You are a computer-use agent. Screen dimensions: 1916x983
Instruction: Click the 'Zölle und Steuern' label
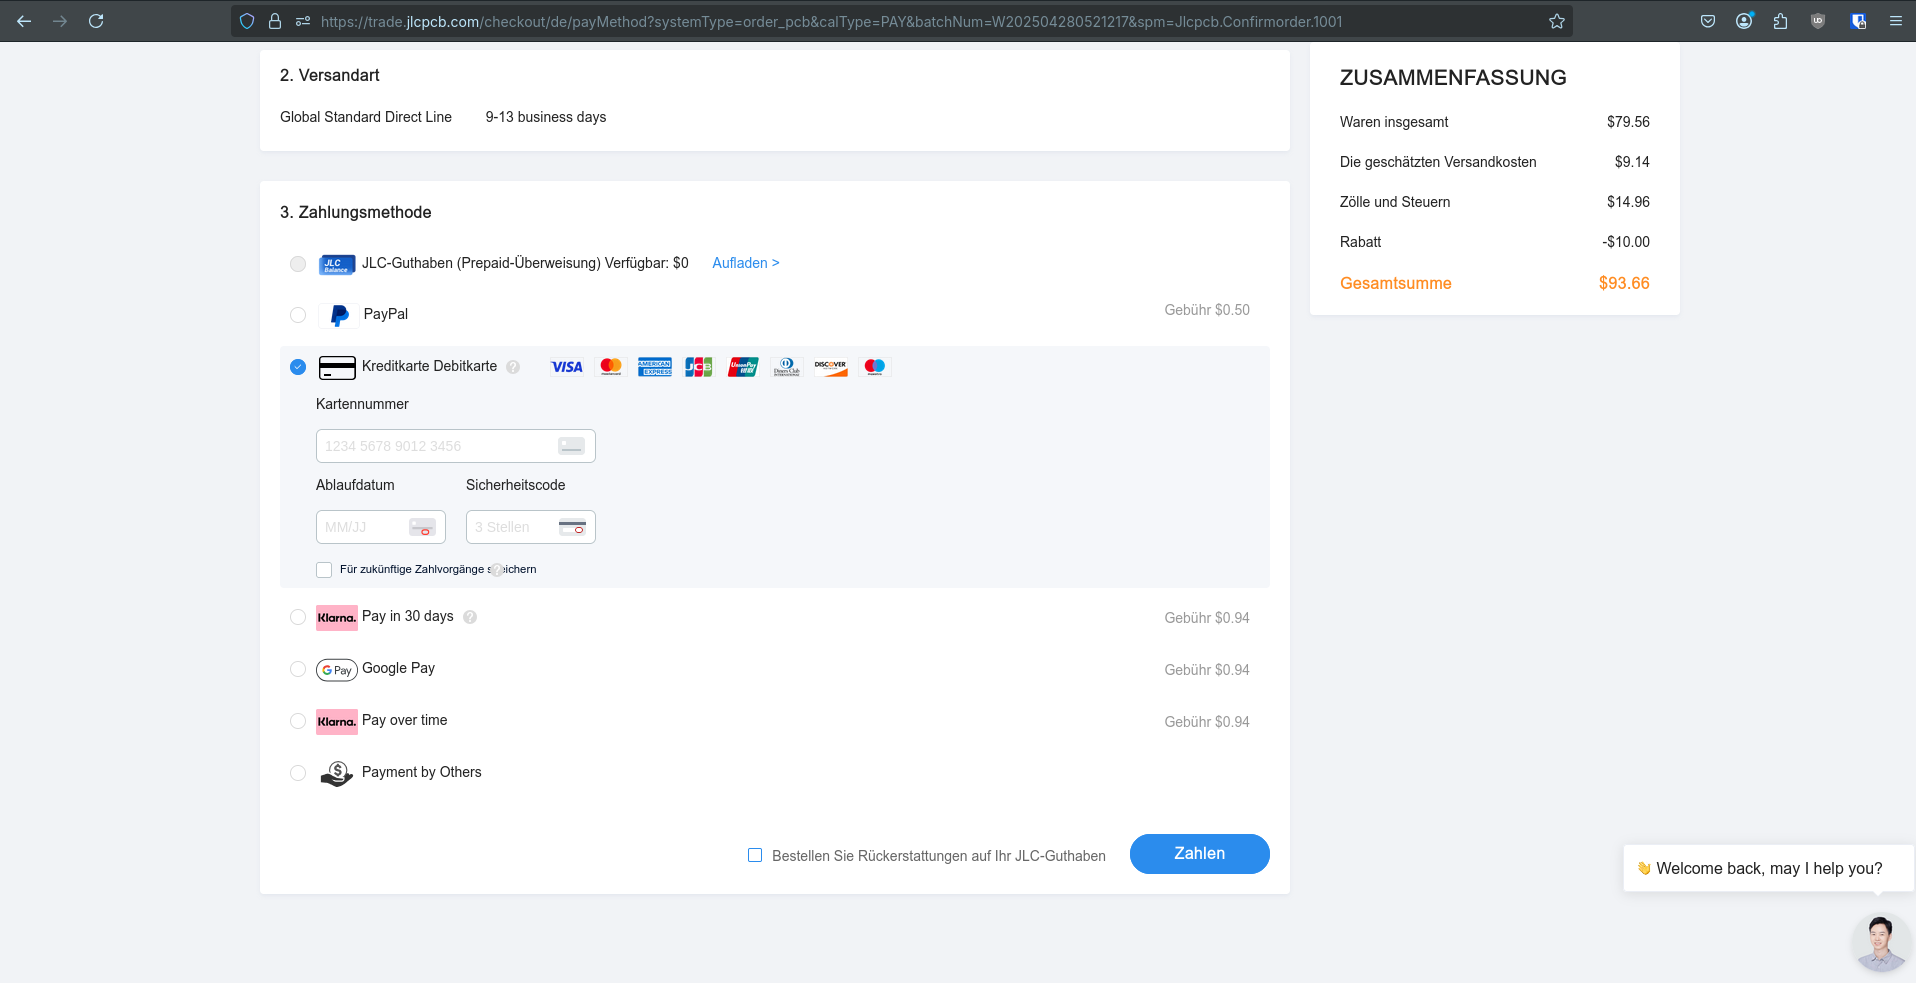click(1395, 202)
